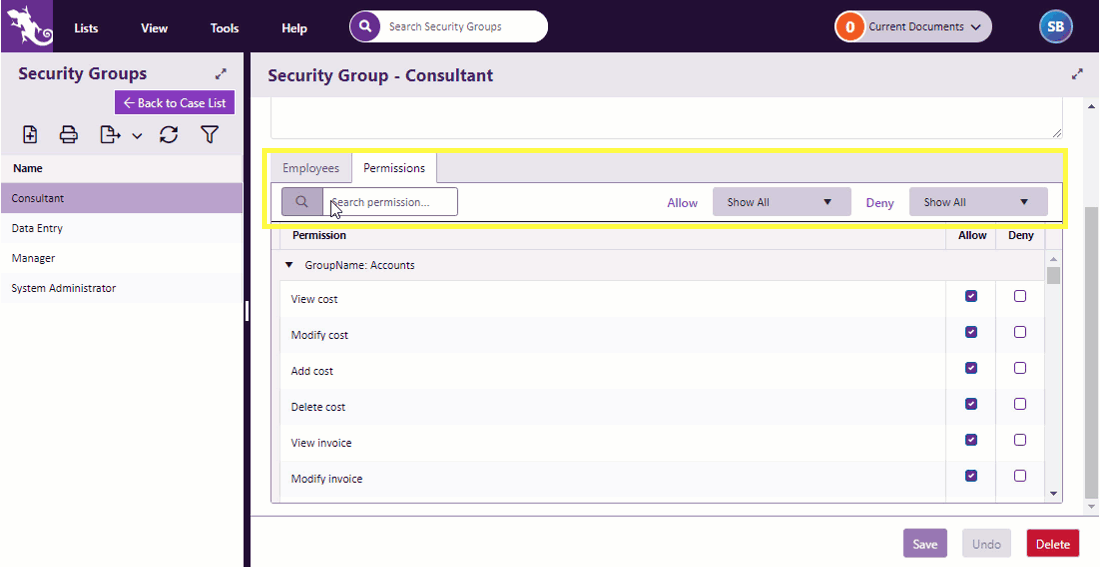This screenshot has width=1100, height=567.
Task: Open the filter funnel icon
Action: pyautogui.click(x=209, y=135)
